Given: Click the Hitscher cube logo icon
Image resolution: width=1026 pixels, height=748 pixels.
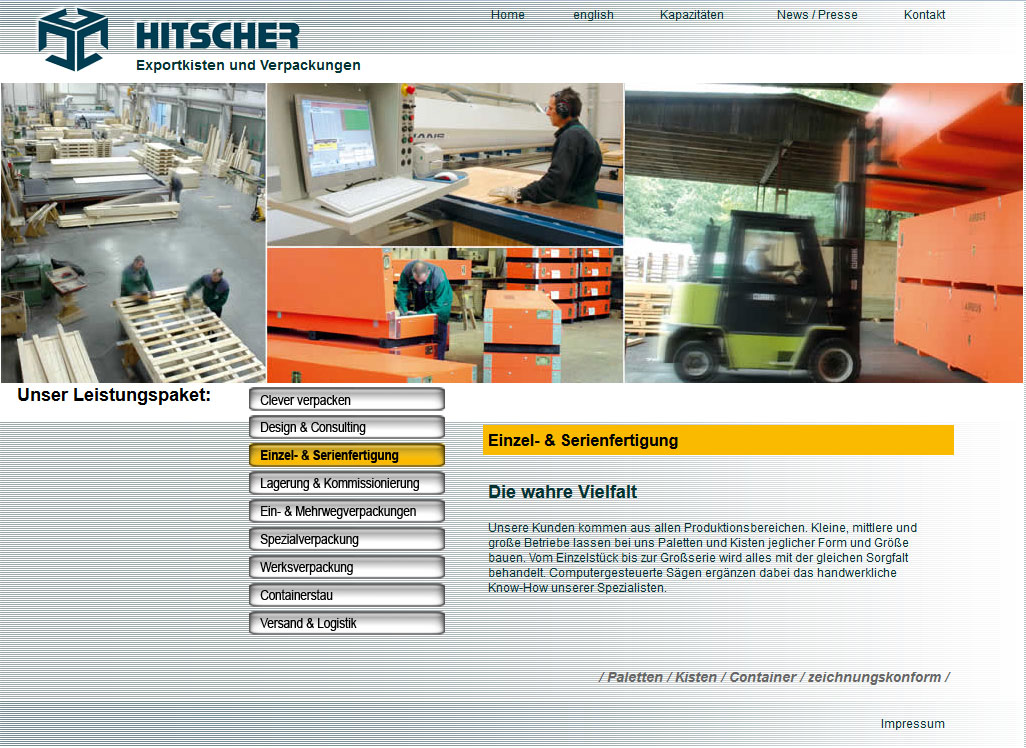Looking at the screenshot, I should click(73, 39).
